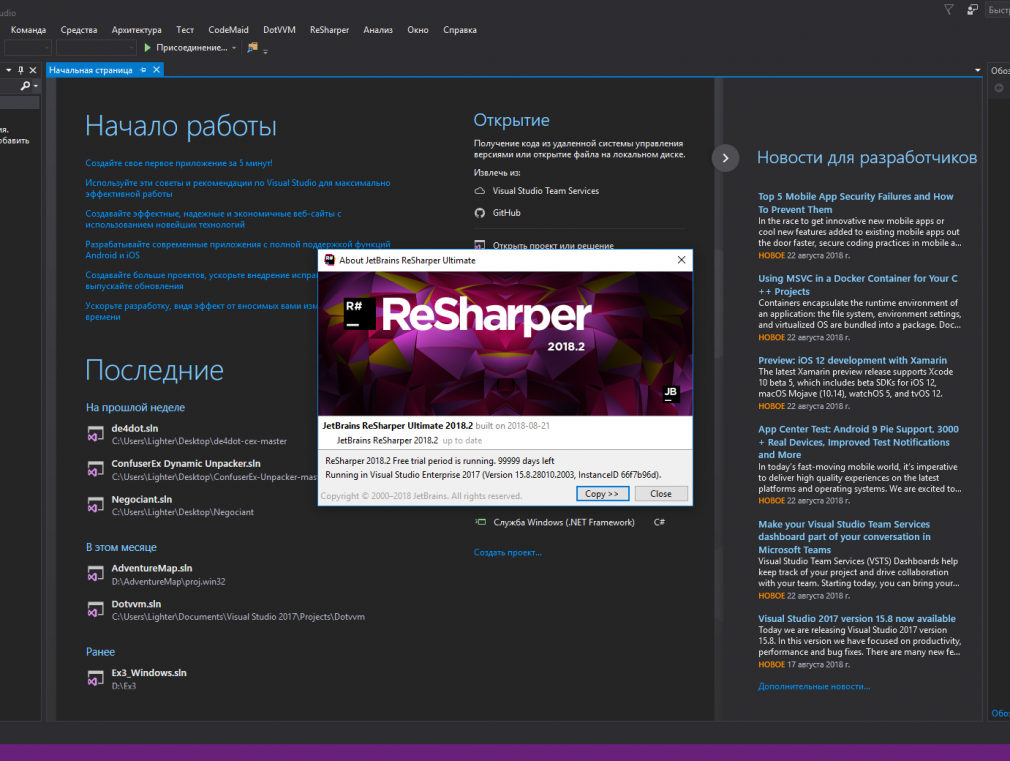
Task: Open the document tabs list dropdown
Action: [977, 70]
